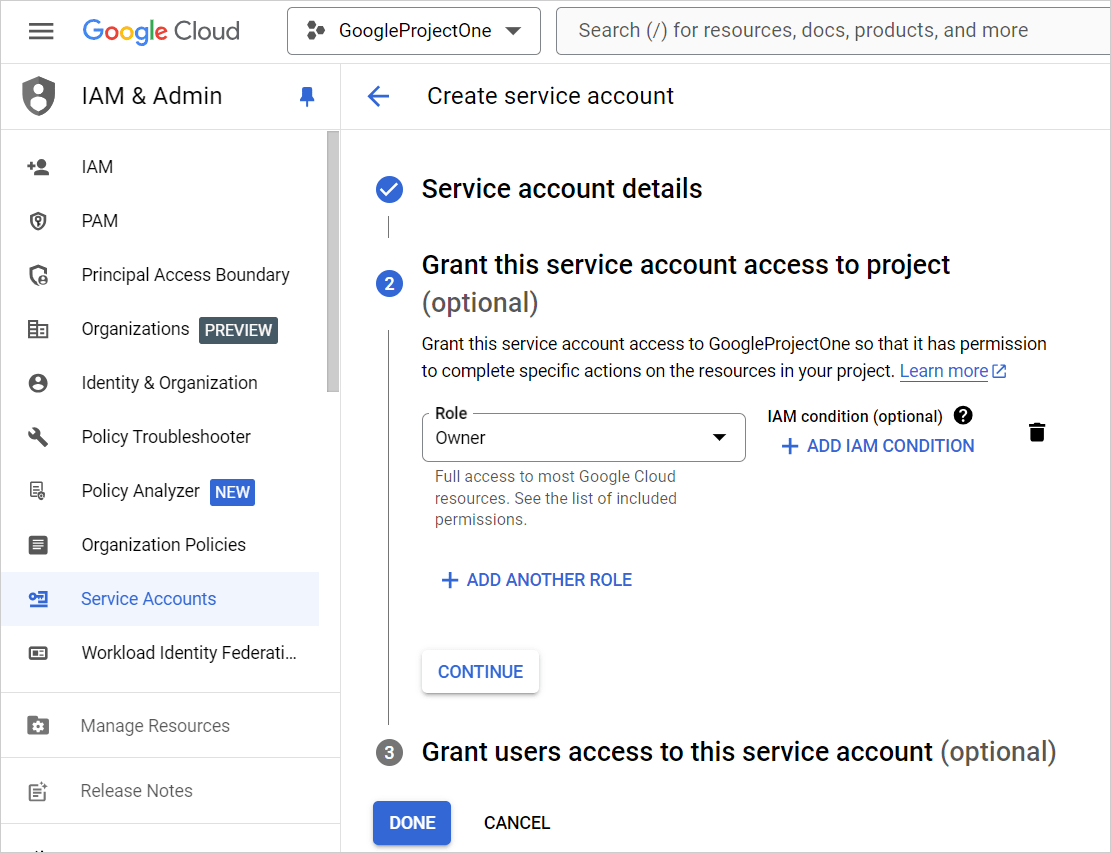Delete the Owner role with trash icon

coord(1037,432)
